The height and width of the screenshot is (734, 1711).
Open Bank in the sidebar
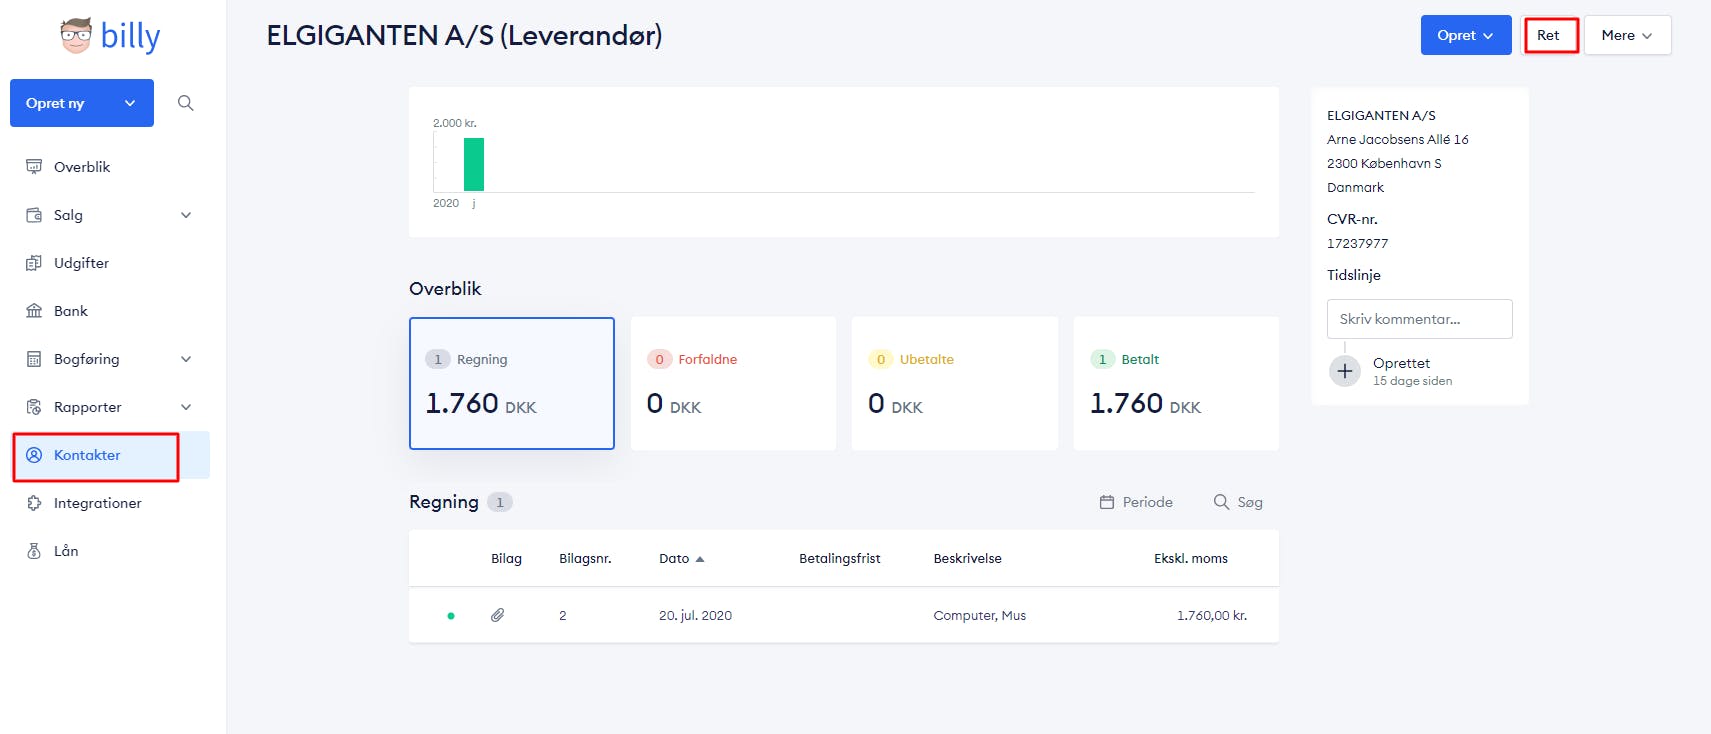(x=71, y=311)
